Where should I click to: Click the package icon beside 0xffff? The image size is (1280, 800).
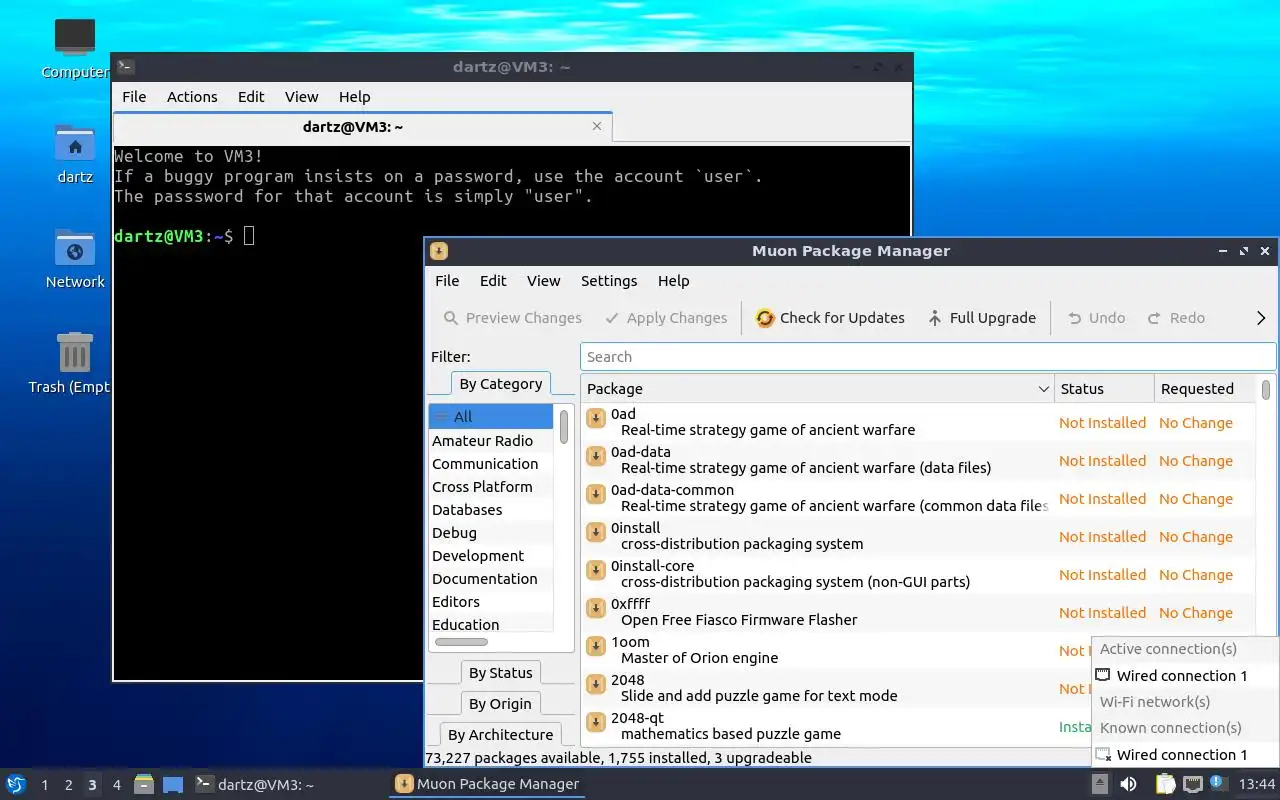pyautogui.click(x=596, y=608)
